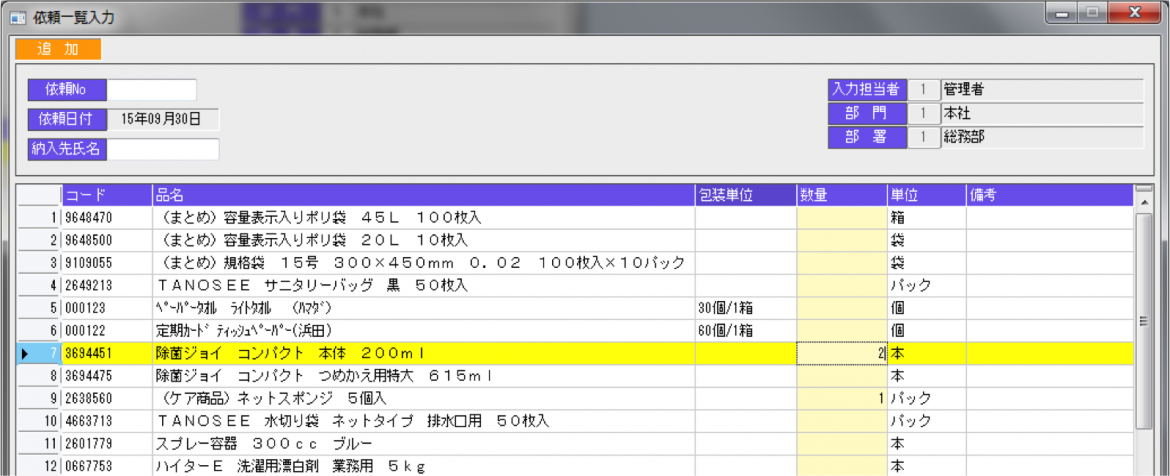Screen dimensions: 1170x476
Task: Click the current-row arrow indicator of row 7
Action: click(x=26, y=353)
